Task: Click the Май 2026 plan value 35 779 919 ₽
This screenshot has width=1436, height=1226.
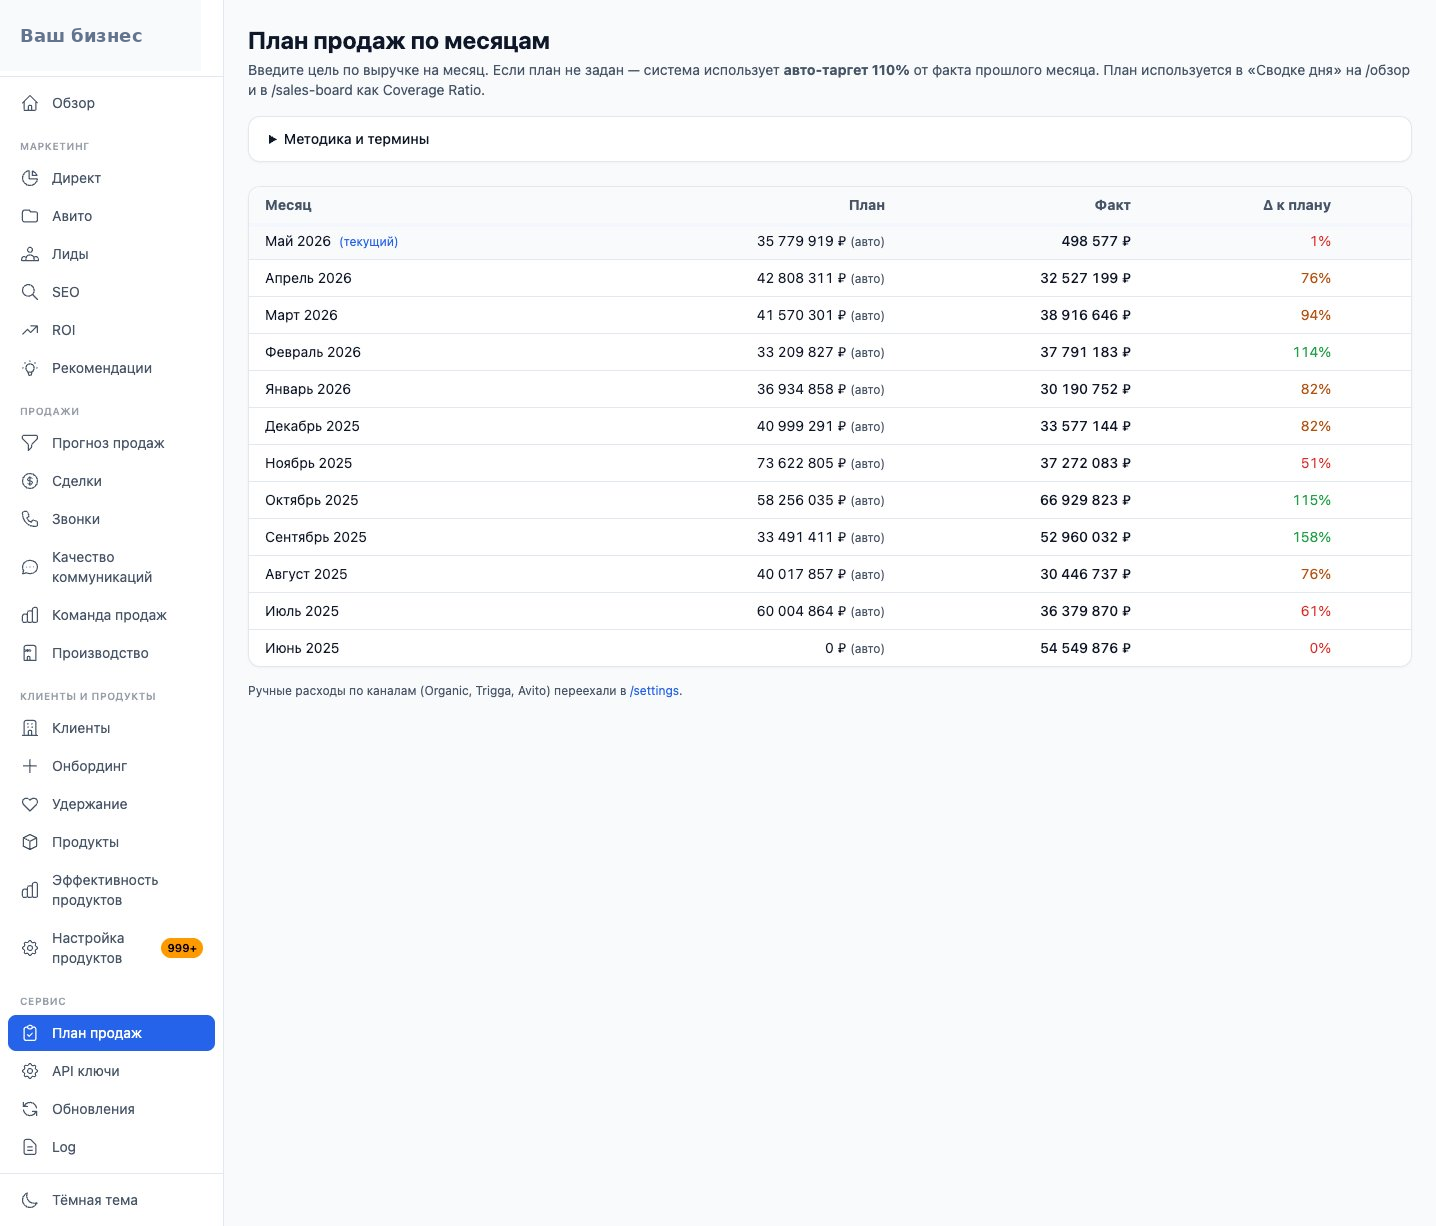Action: tap(801, 241)
